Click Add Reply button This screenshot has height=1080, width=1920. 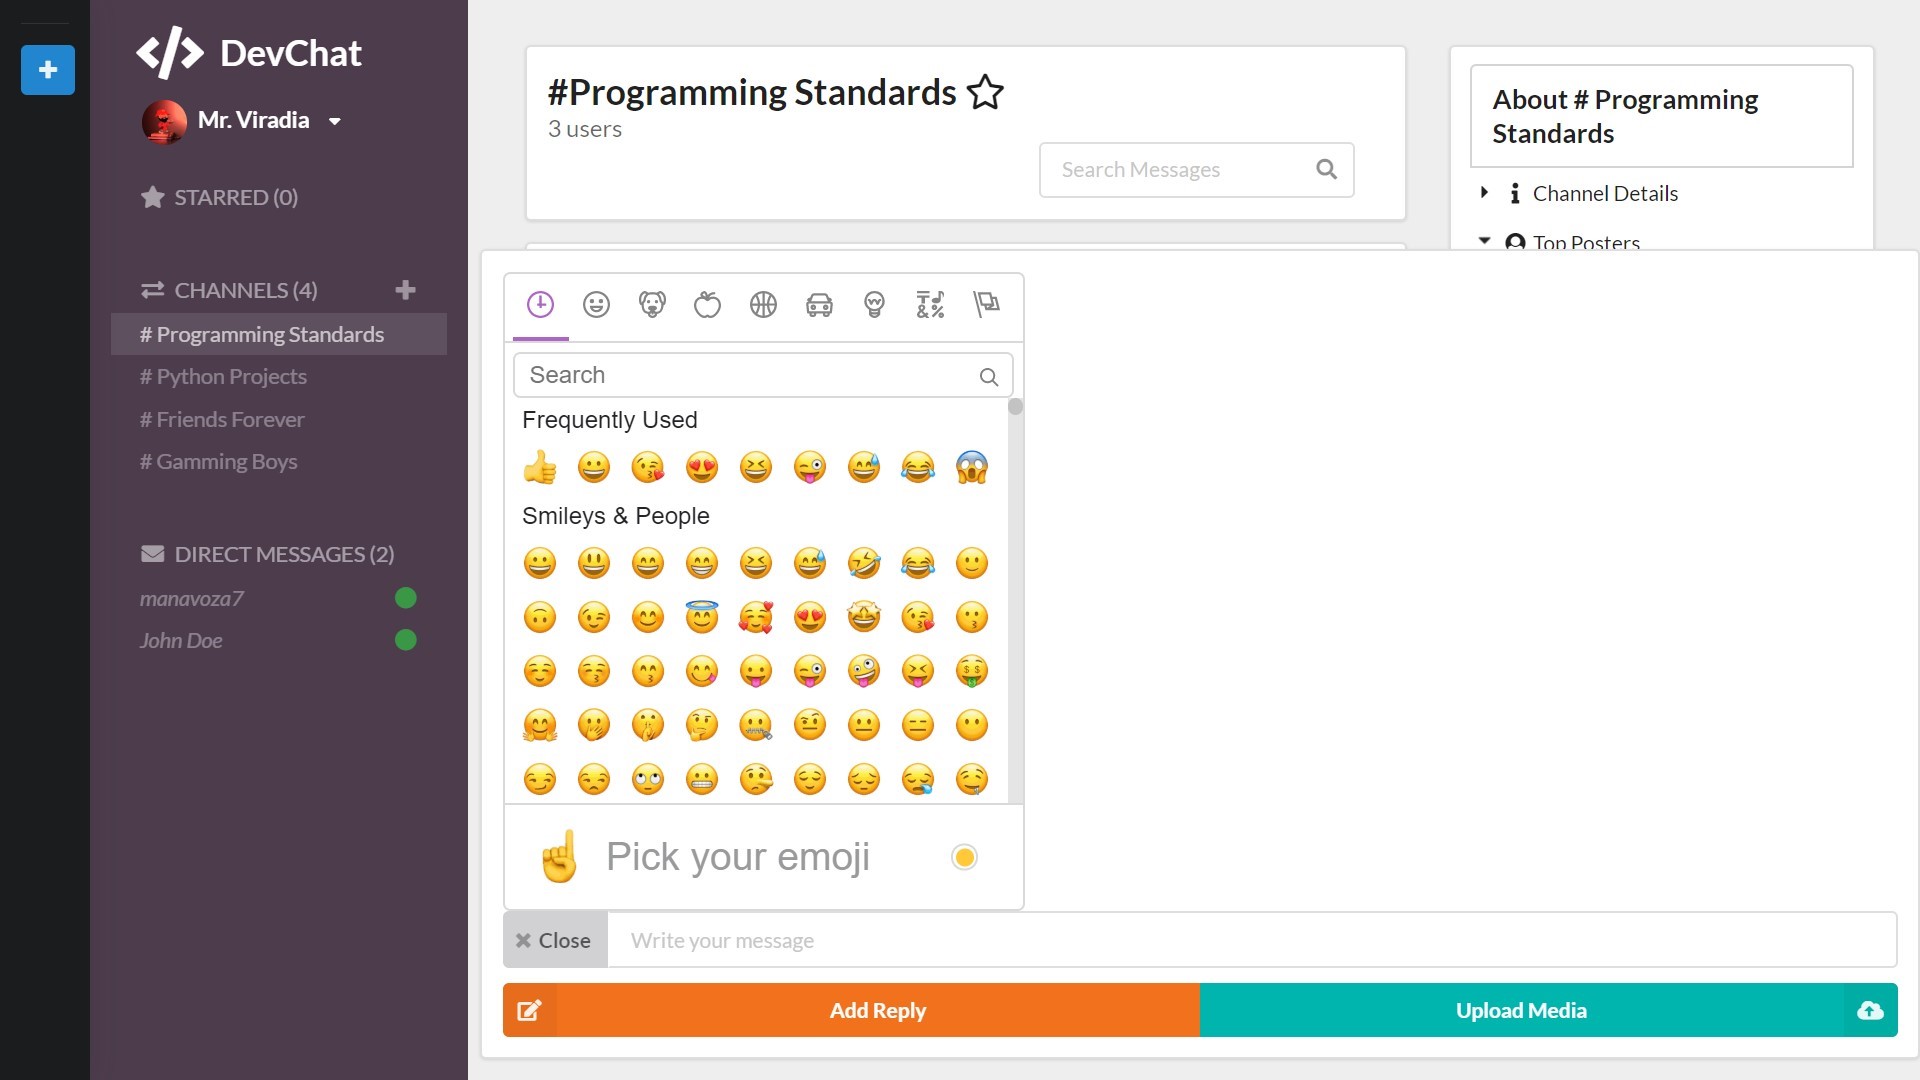pyautogui.click(x=877, y=1010)
